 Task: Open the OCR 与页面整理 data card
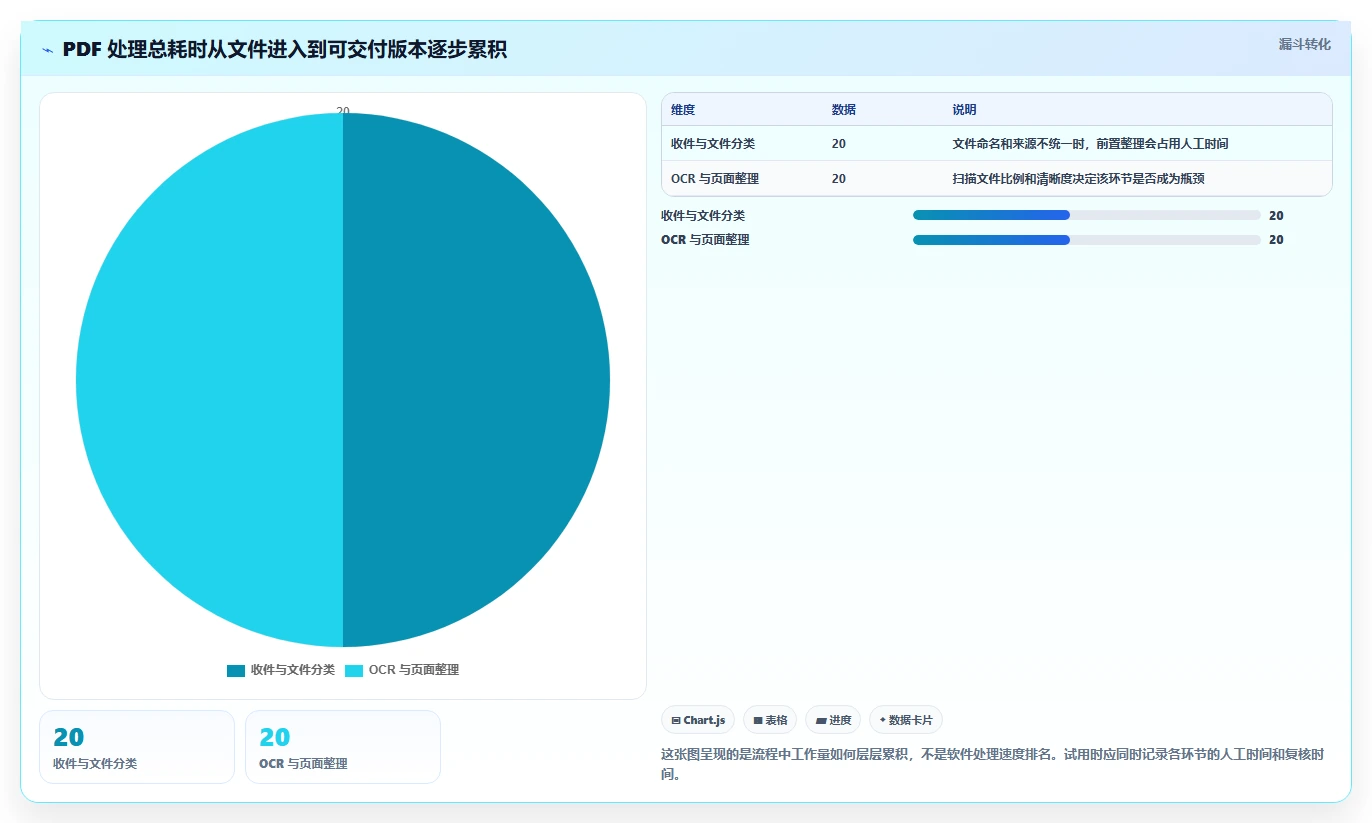(x=343, y=747)
